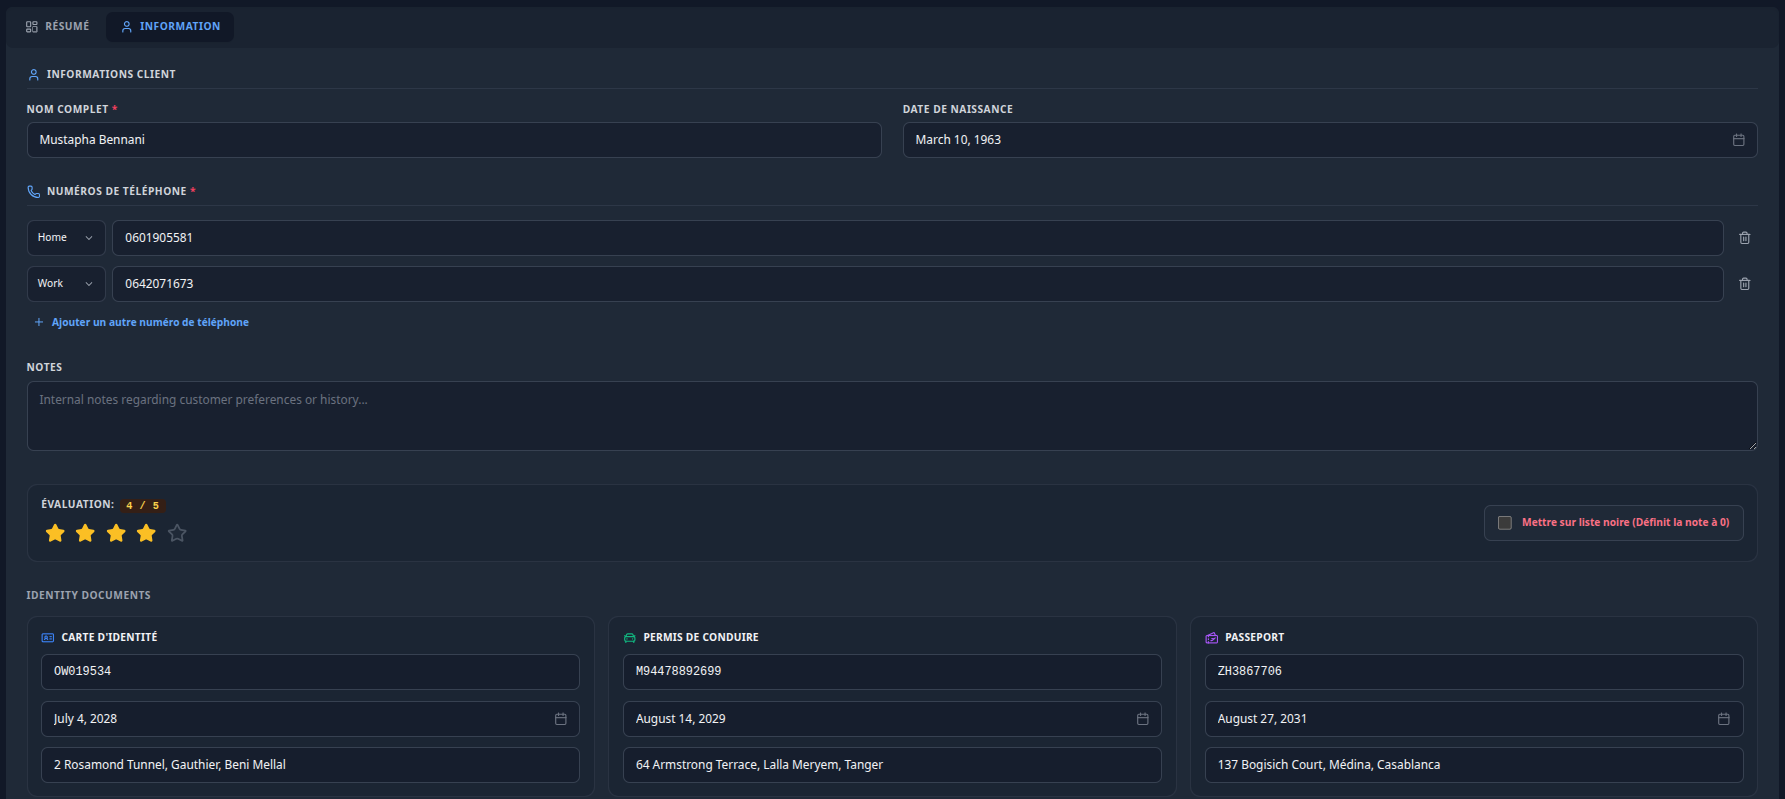Click the driving licence number field M94478892699
The width and height of the screenshot is (1785, 799).
pyautogui.click(x=892, y=672)
